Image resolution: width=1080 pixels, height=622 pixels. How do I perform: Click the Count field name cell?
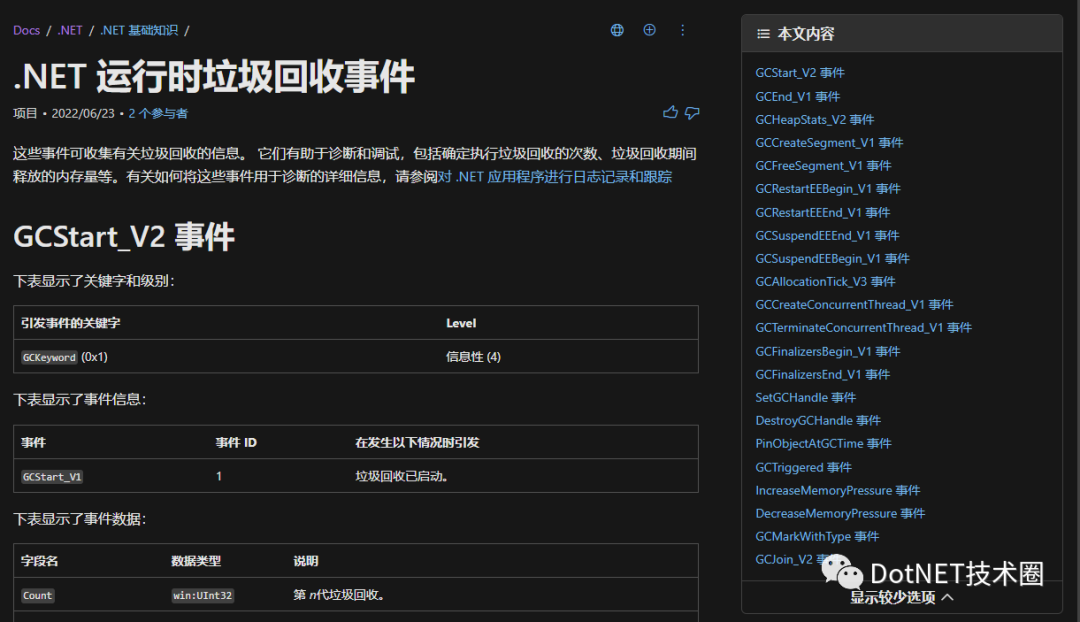click(x=37, y=596)
